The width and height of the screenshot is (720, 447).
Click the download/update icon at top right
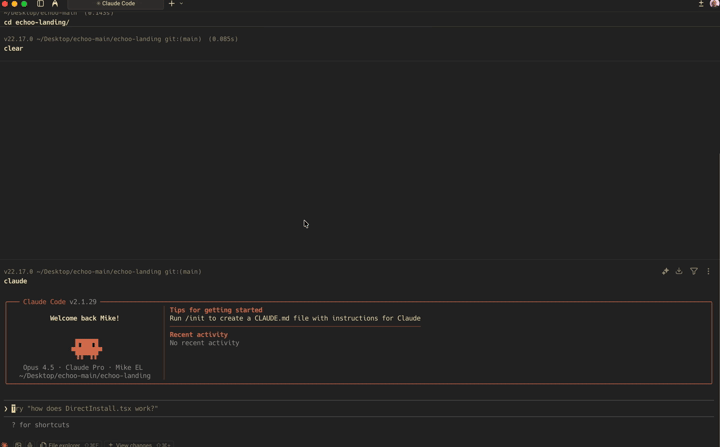click(x=701, y=4)
